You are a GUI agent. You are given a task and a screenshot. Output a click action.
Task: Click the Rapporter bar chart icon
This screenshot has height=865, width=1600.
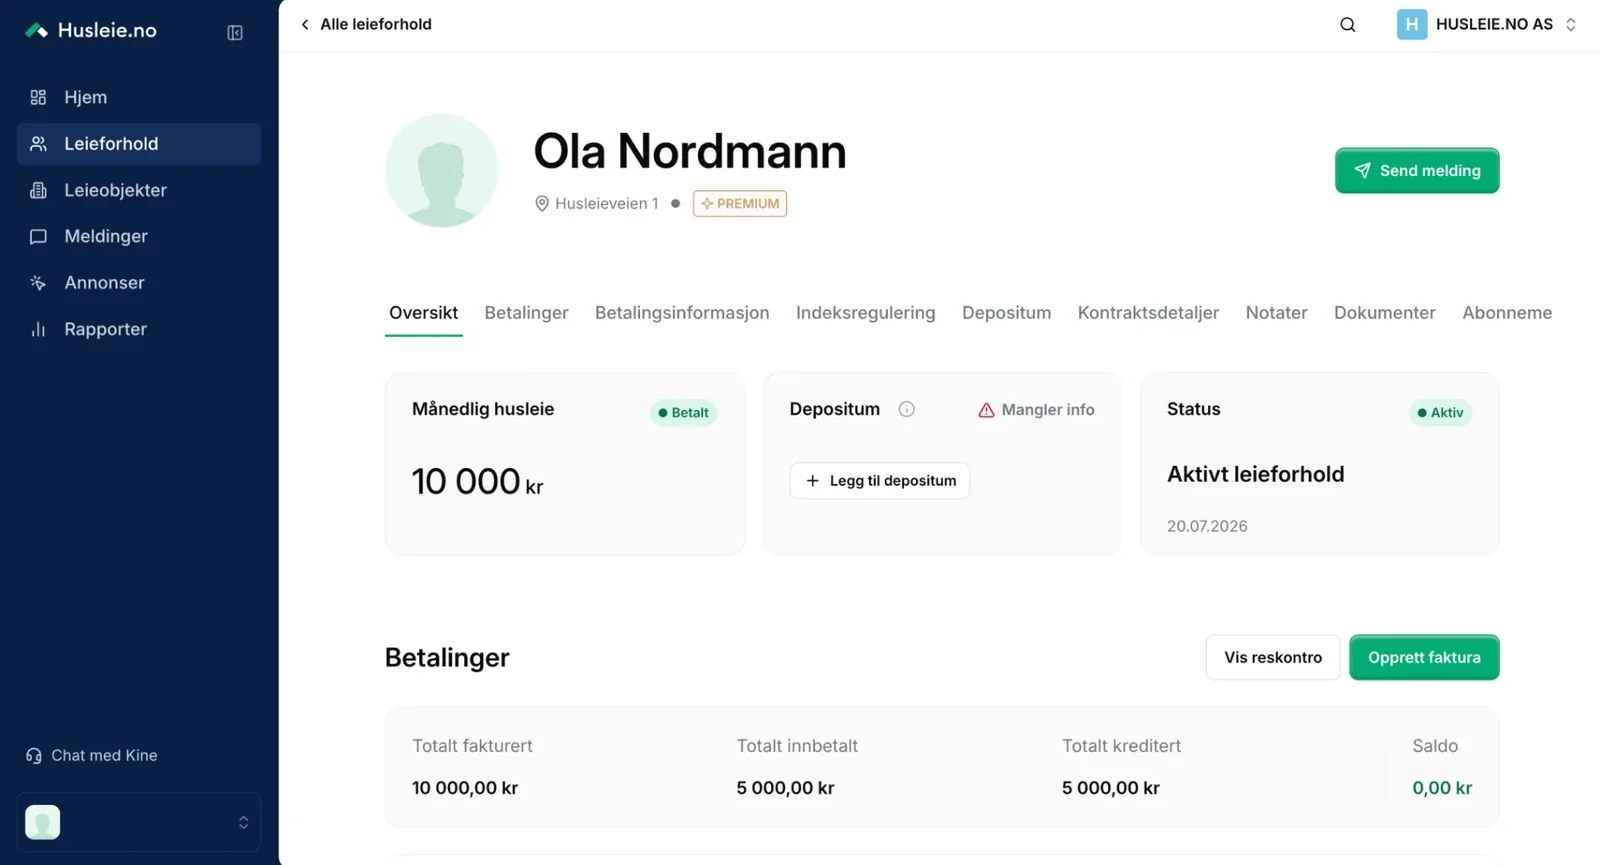click(38, 329)
